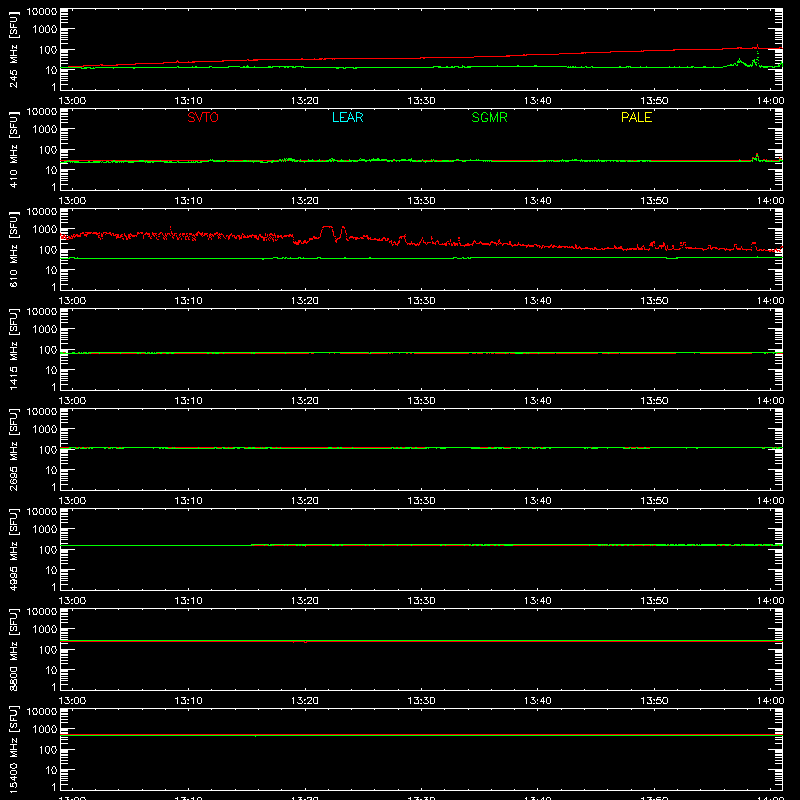The image size is (800, 800).
Task: Click 13:20 time label under 8800 MHz panel
Action: tap(305, 701)
